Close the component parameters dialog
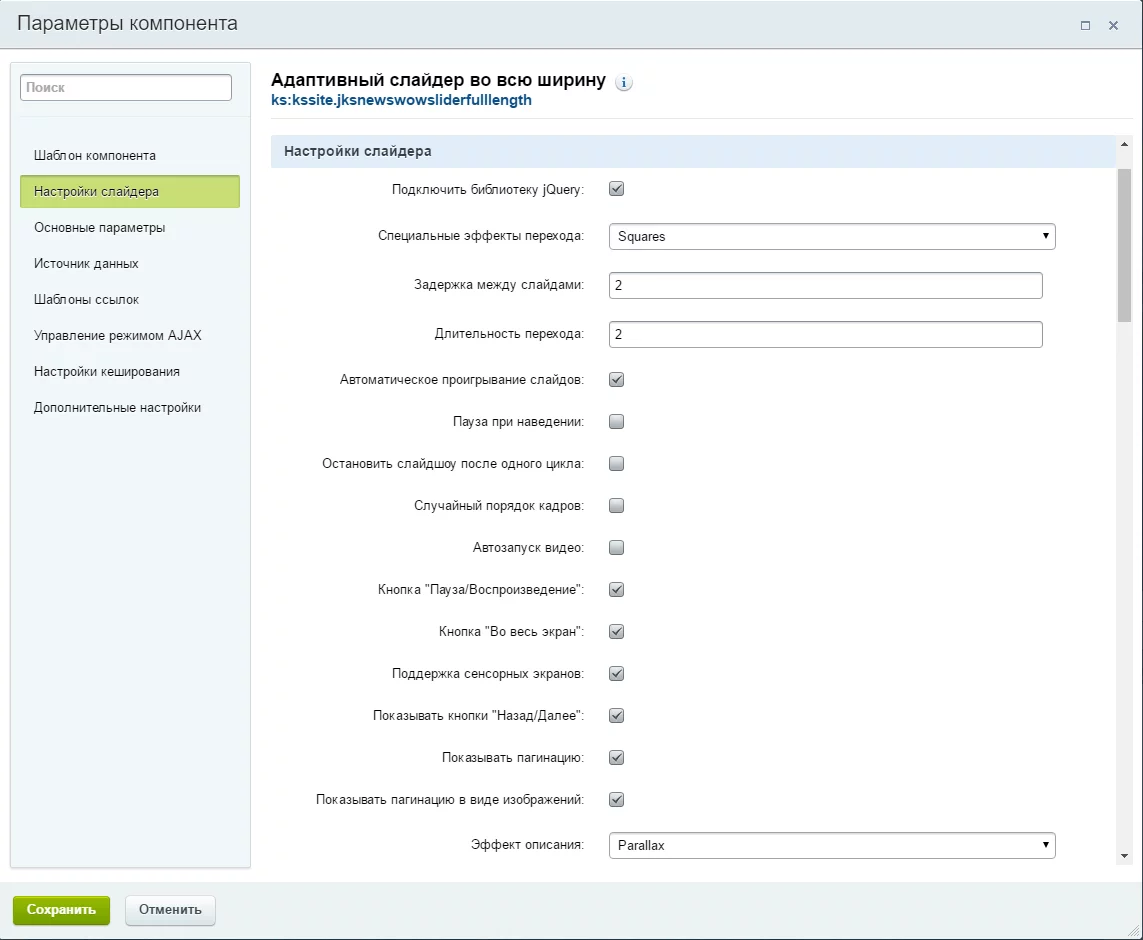The image size is (1143, 940). [x=1113, y=26]
